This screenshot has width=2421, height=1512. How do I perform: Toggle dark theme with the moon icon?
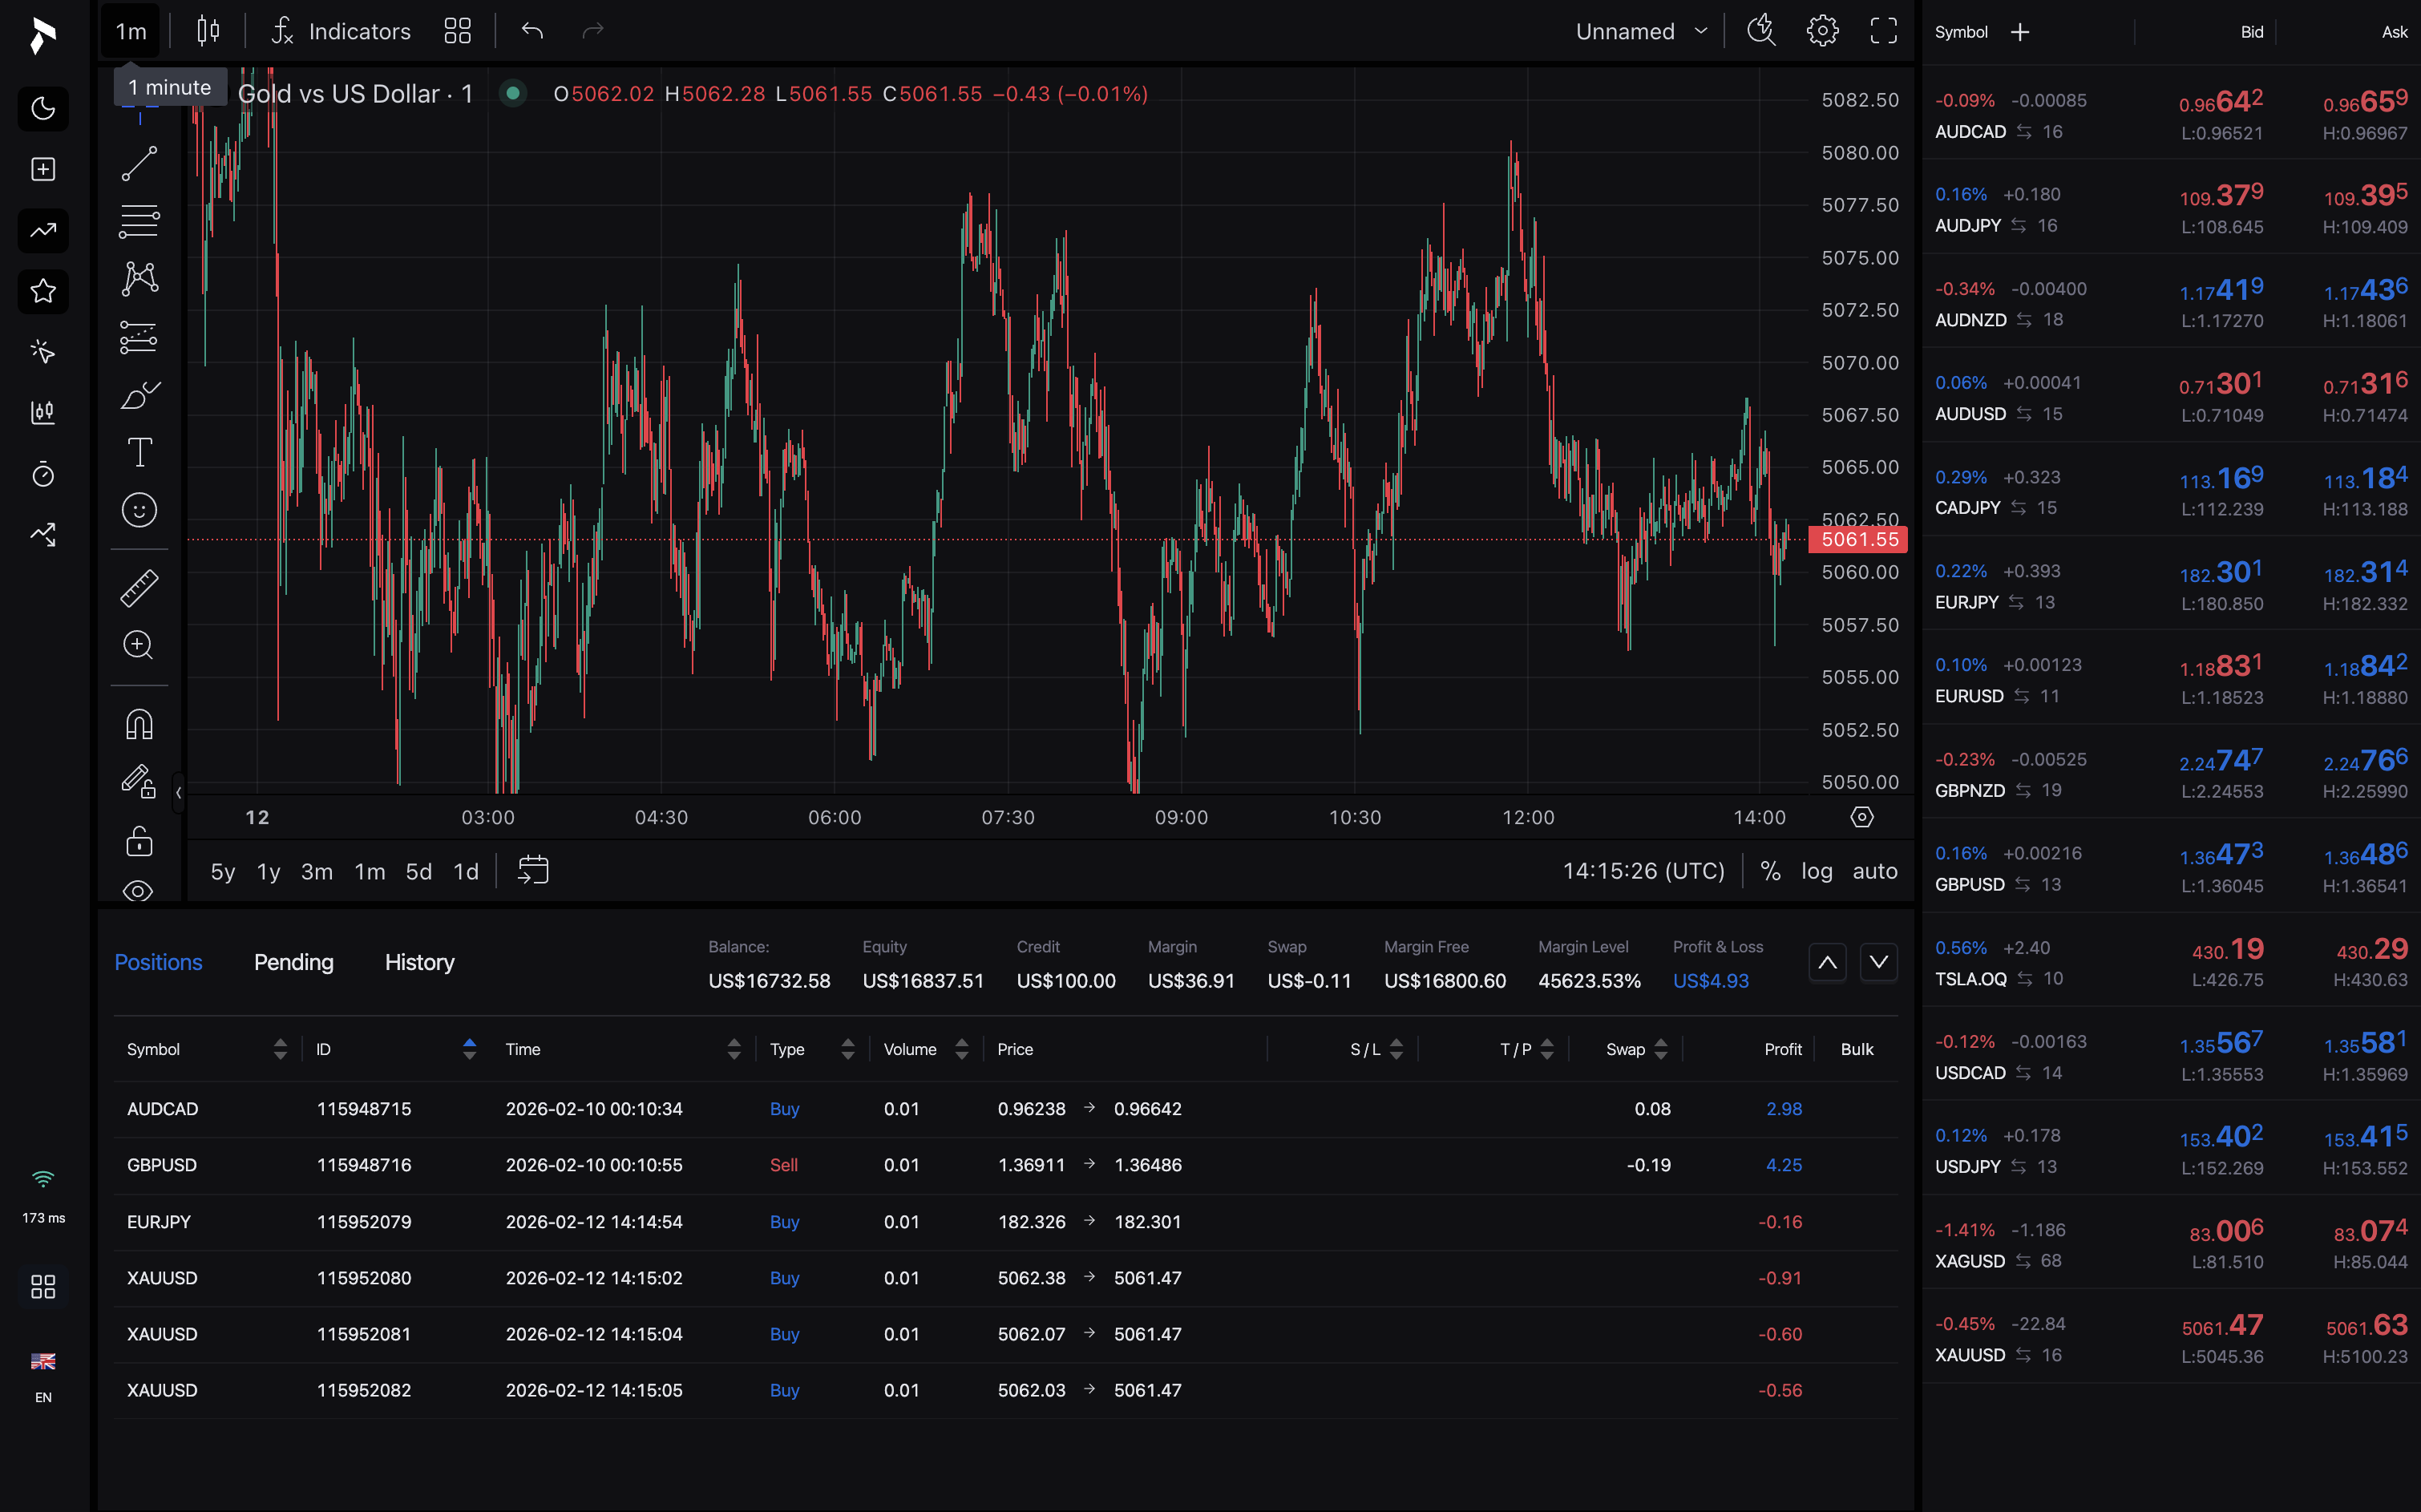[x=42, y=108]
